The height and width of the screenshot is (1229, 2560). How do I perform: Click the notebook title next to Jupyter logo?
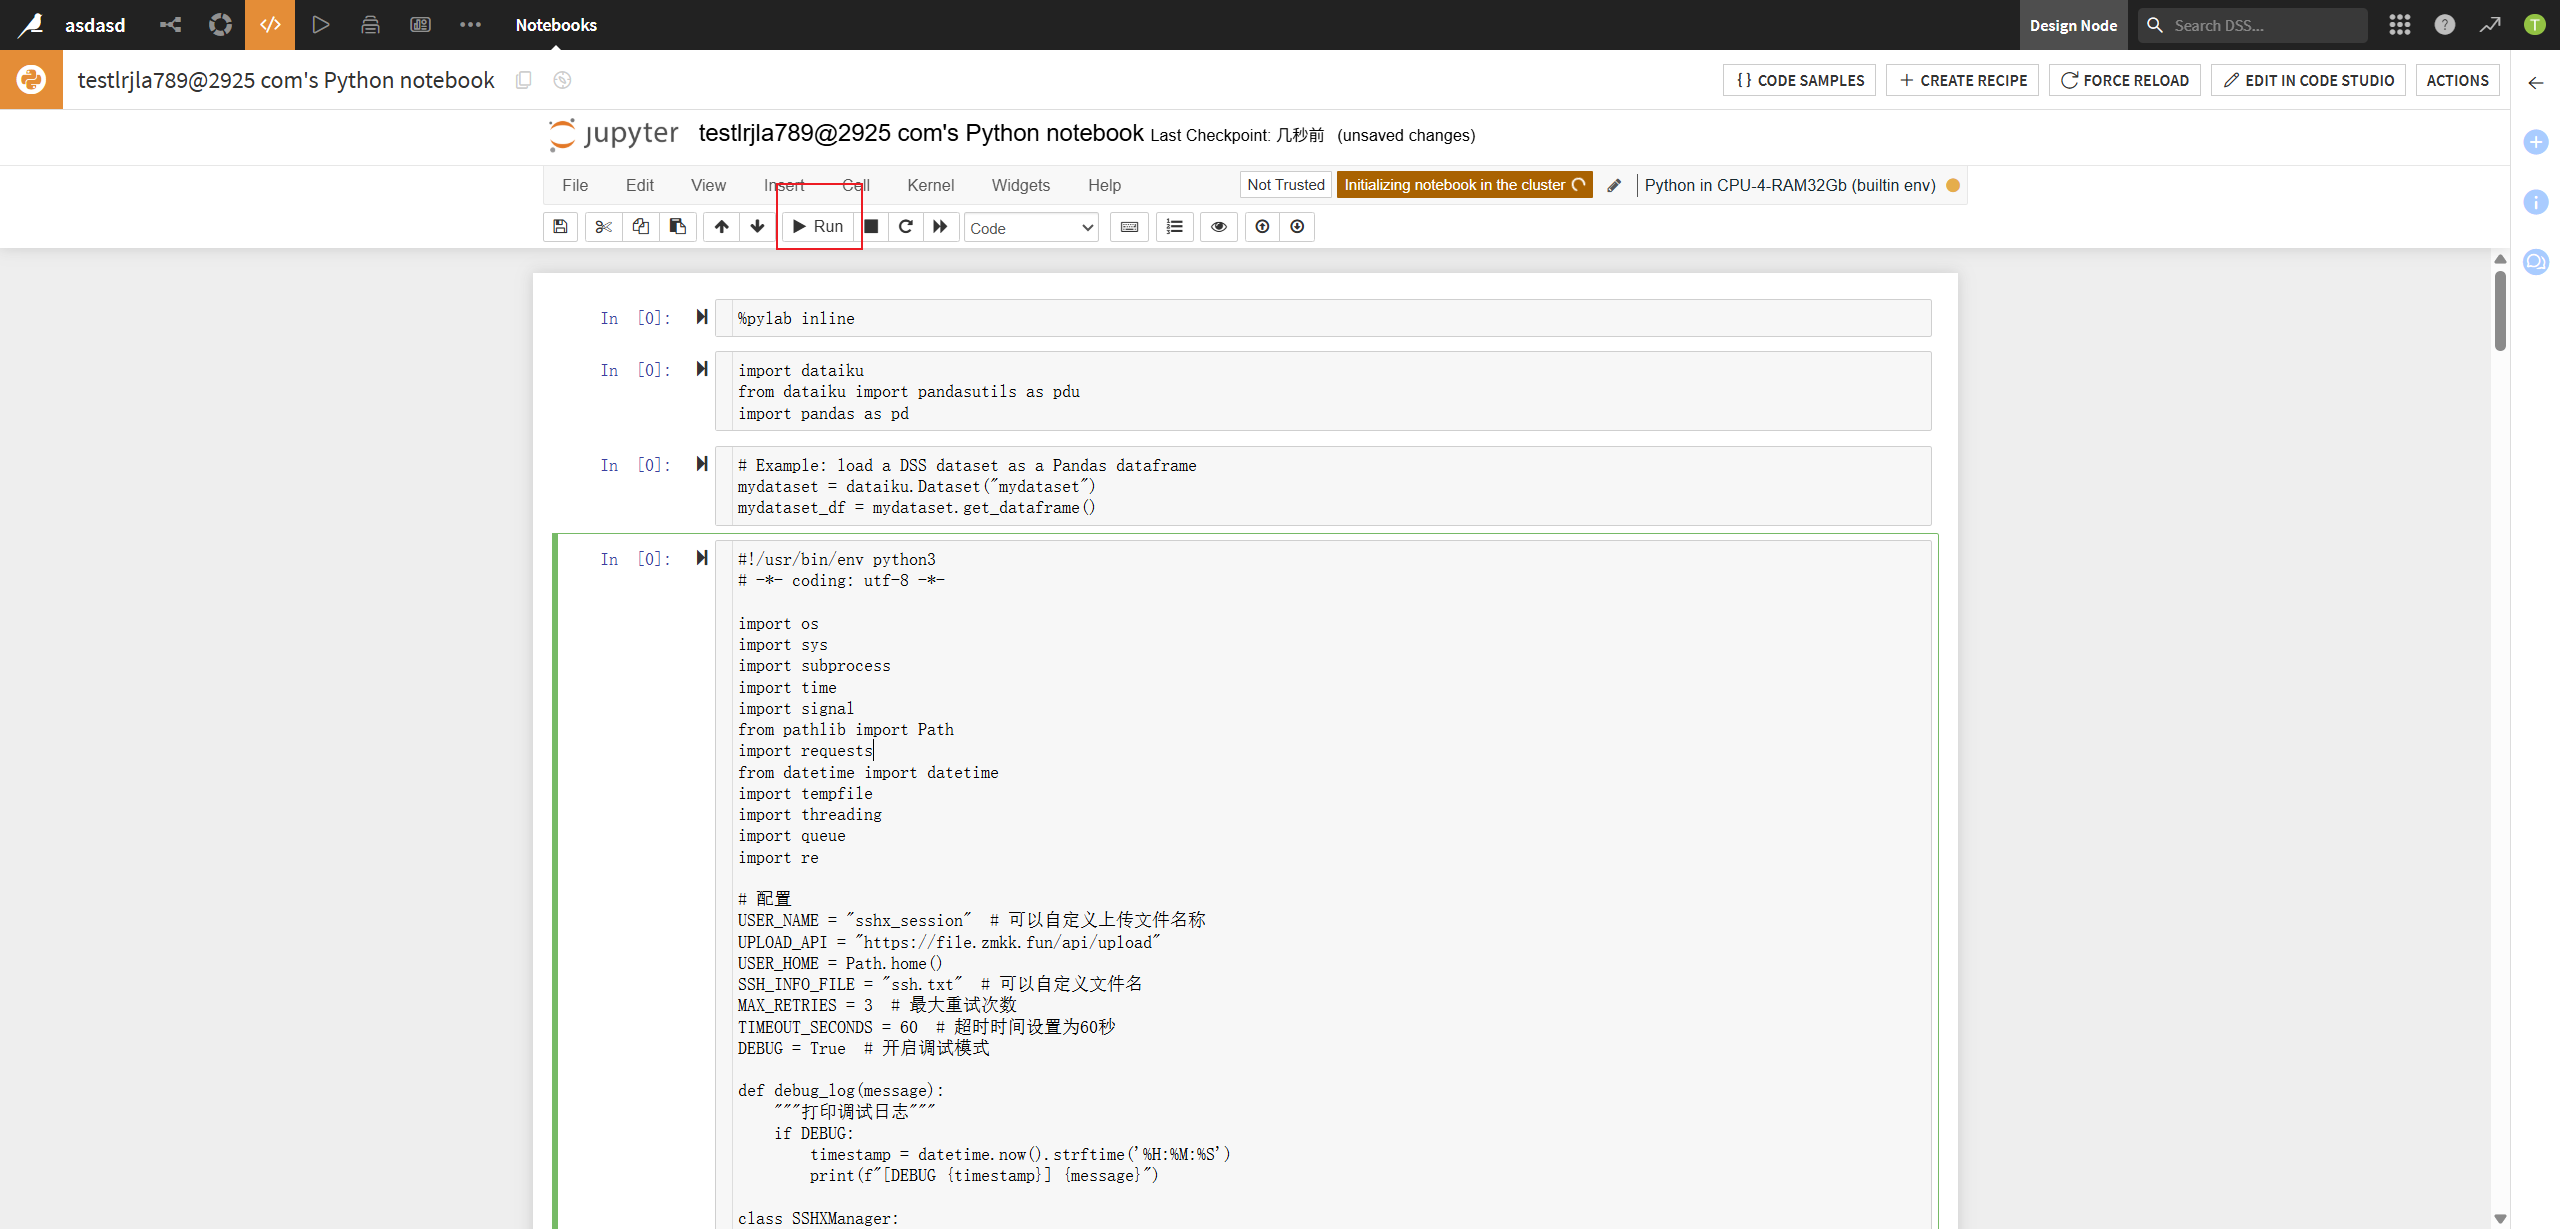pyautogui.click(x=921, y=133)
